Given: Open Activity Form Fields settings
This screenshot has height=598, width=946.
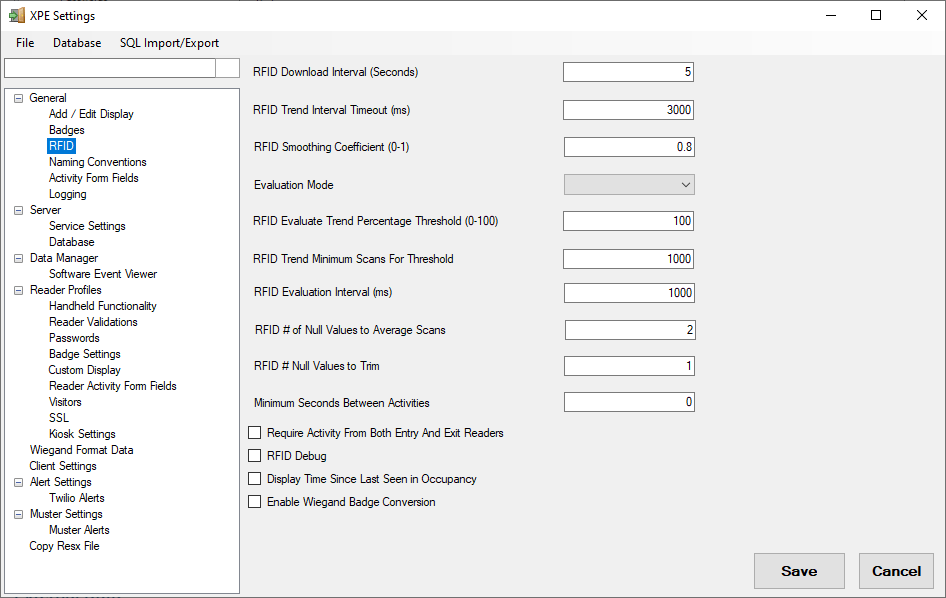Looking at the screenshot, I should coord(94,178).
